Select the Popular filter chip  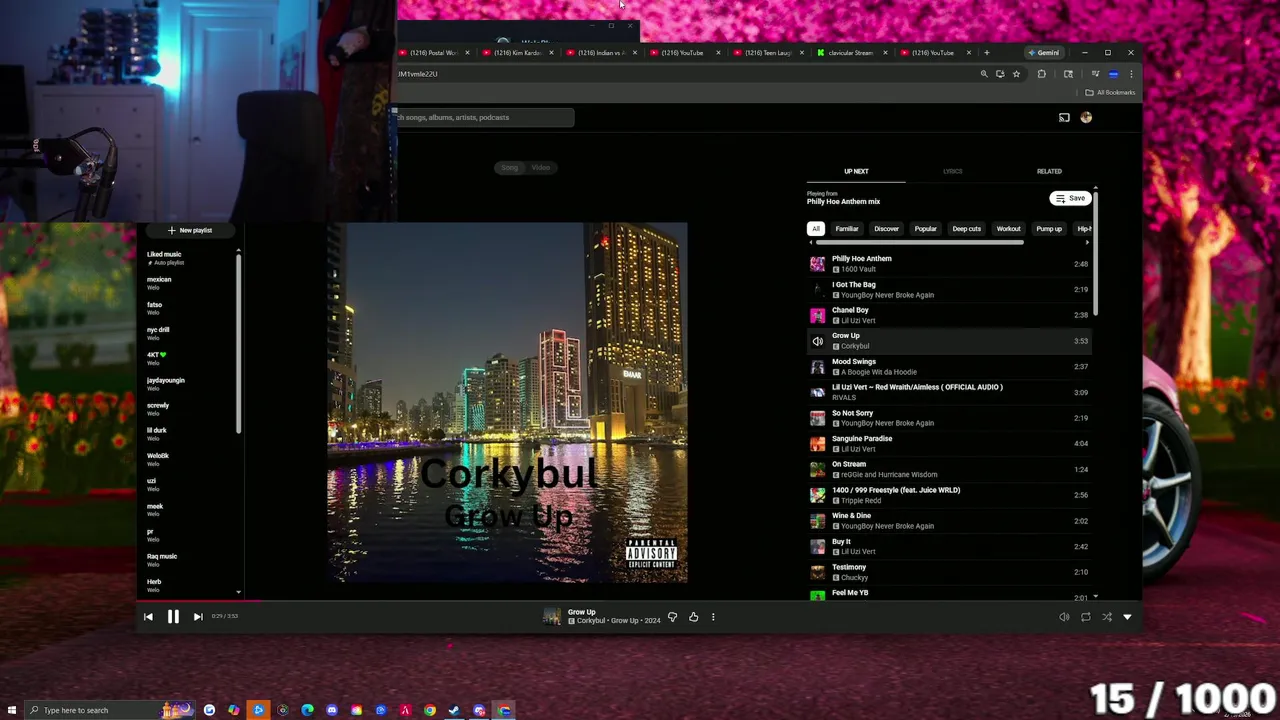click(x=925, y=229)
